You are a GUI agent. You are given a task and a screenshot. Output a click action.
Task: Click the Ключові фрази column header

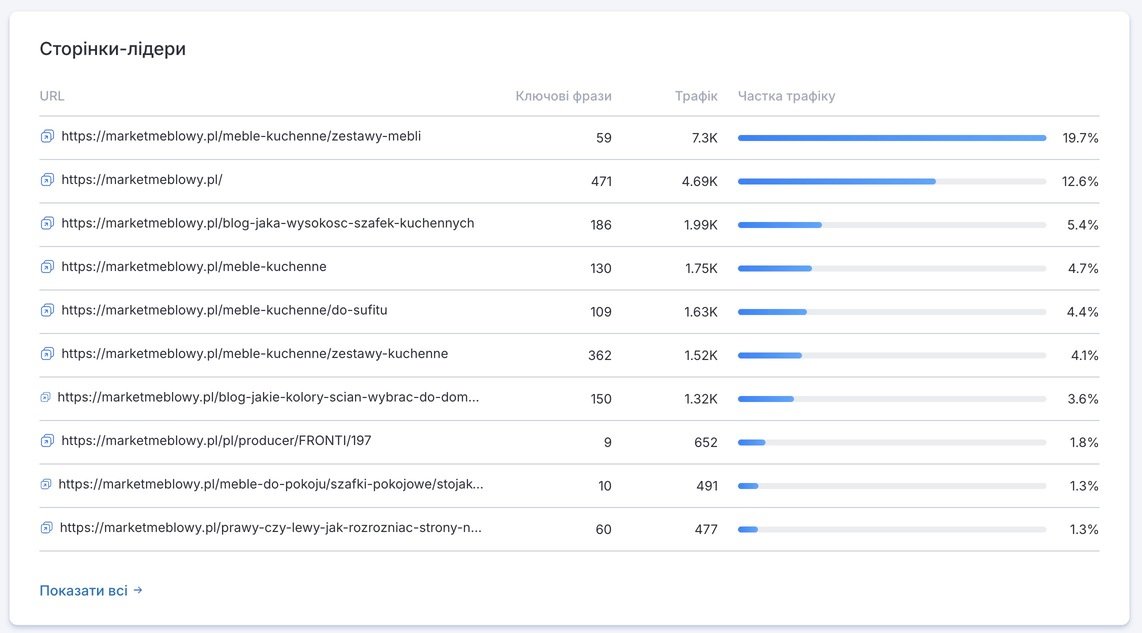(563, 96)
